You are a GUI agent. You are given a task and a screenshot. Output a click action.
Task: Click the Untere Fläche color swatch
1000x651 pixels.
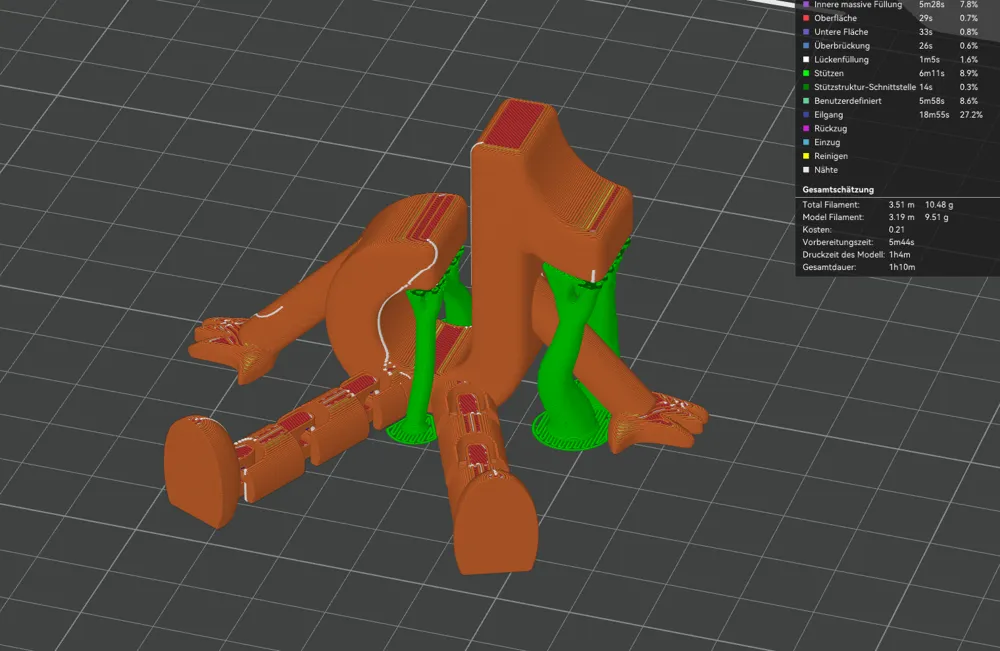806,32
